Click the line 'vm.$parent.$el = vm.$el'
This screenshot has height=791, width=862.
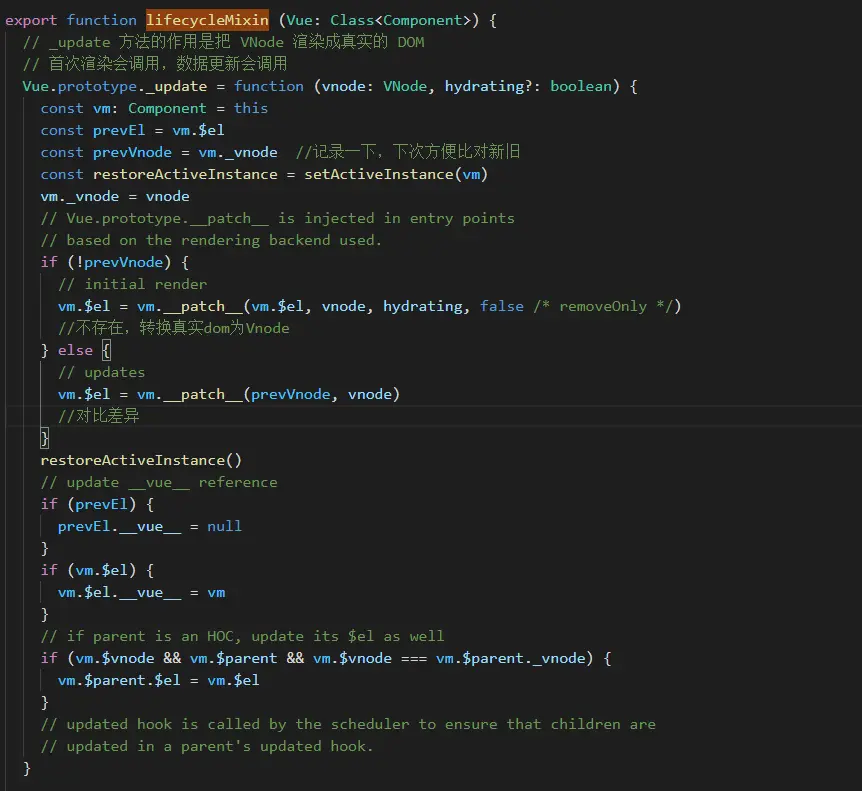point(158,680)
